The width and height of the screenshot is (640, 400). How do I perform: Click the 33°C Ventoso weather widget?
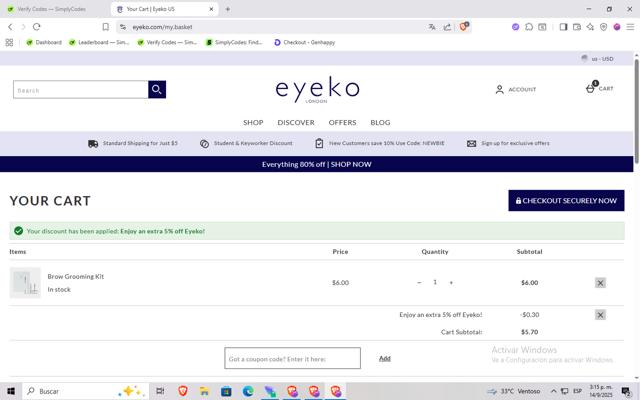point(514,391)
